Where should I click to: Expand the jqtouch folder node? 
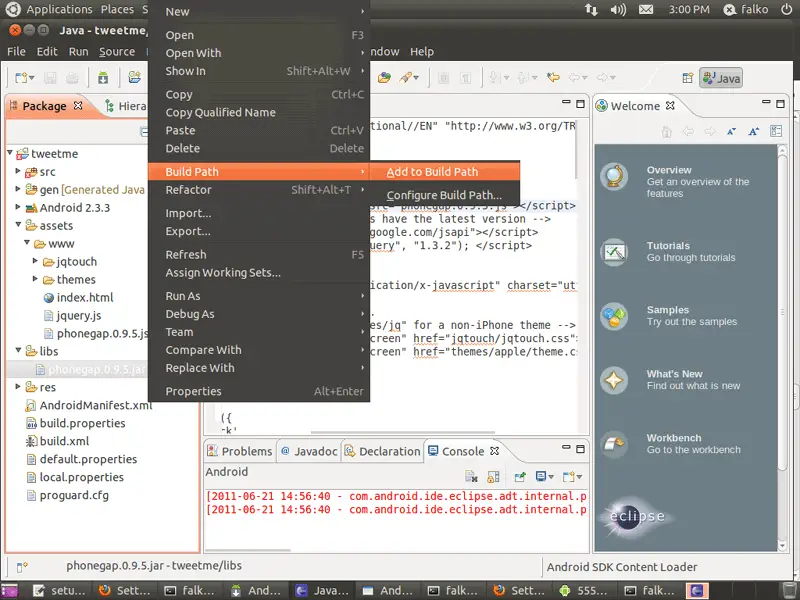[x=35, y=261]
